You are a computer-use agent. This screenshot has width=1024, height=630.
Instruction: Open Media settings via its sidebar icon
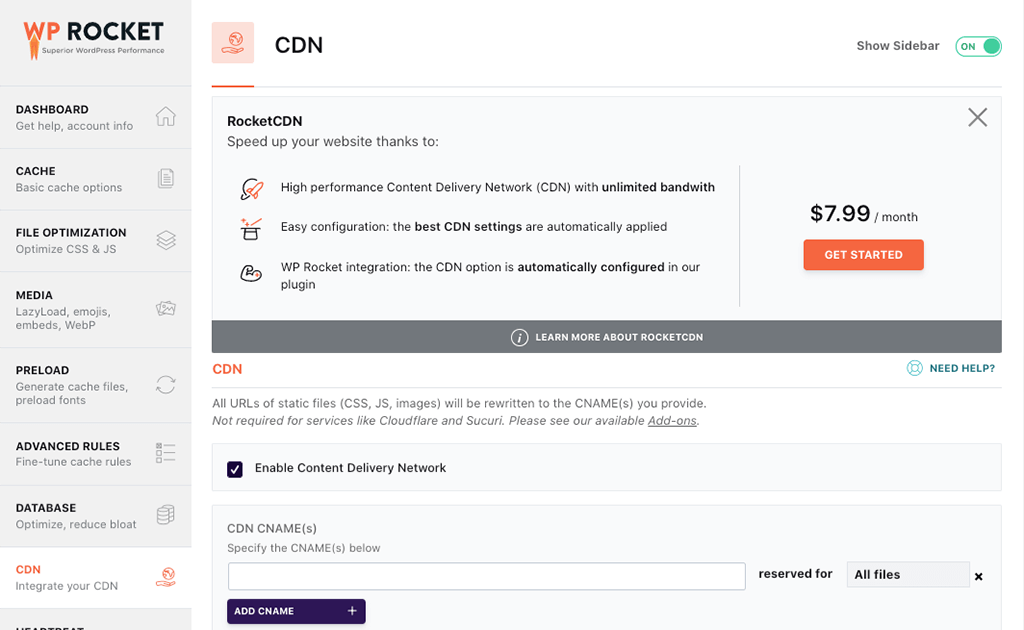tap(165, 310)
